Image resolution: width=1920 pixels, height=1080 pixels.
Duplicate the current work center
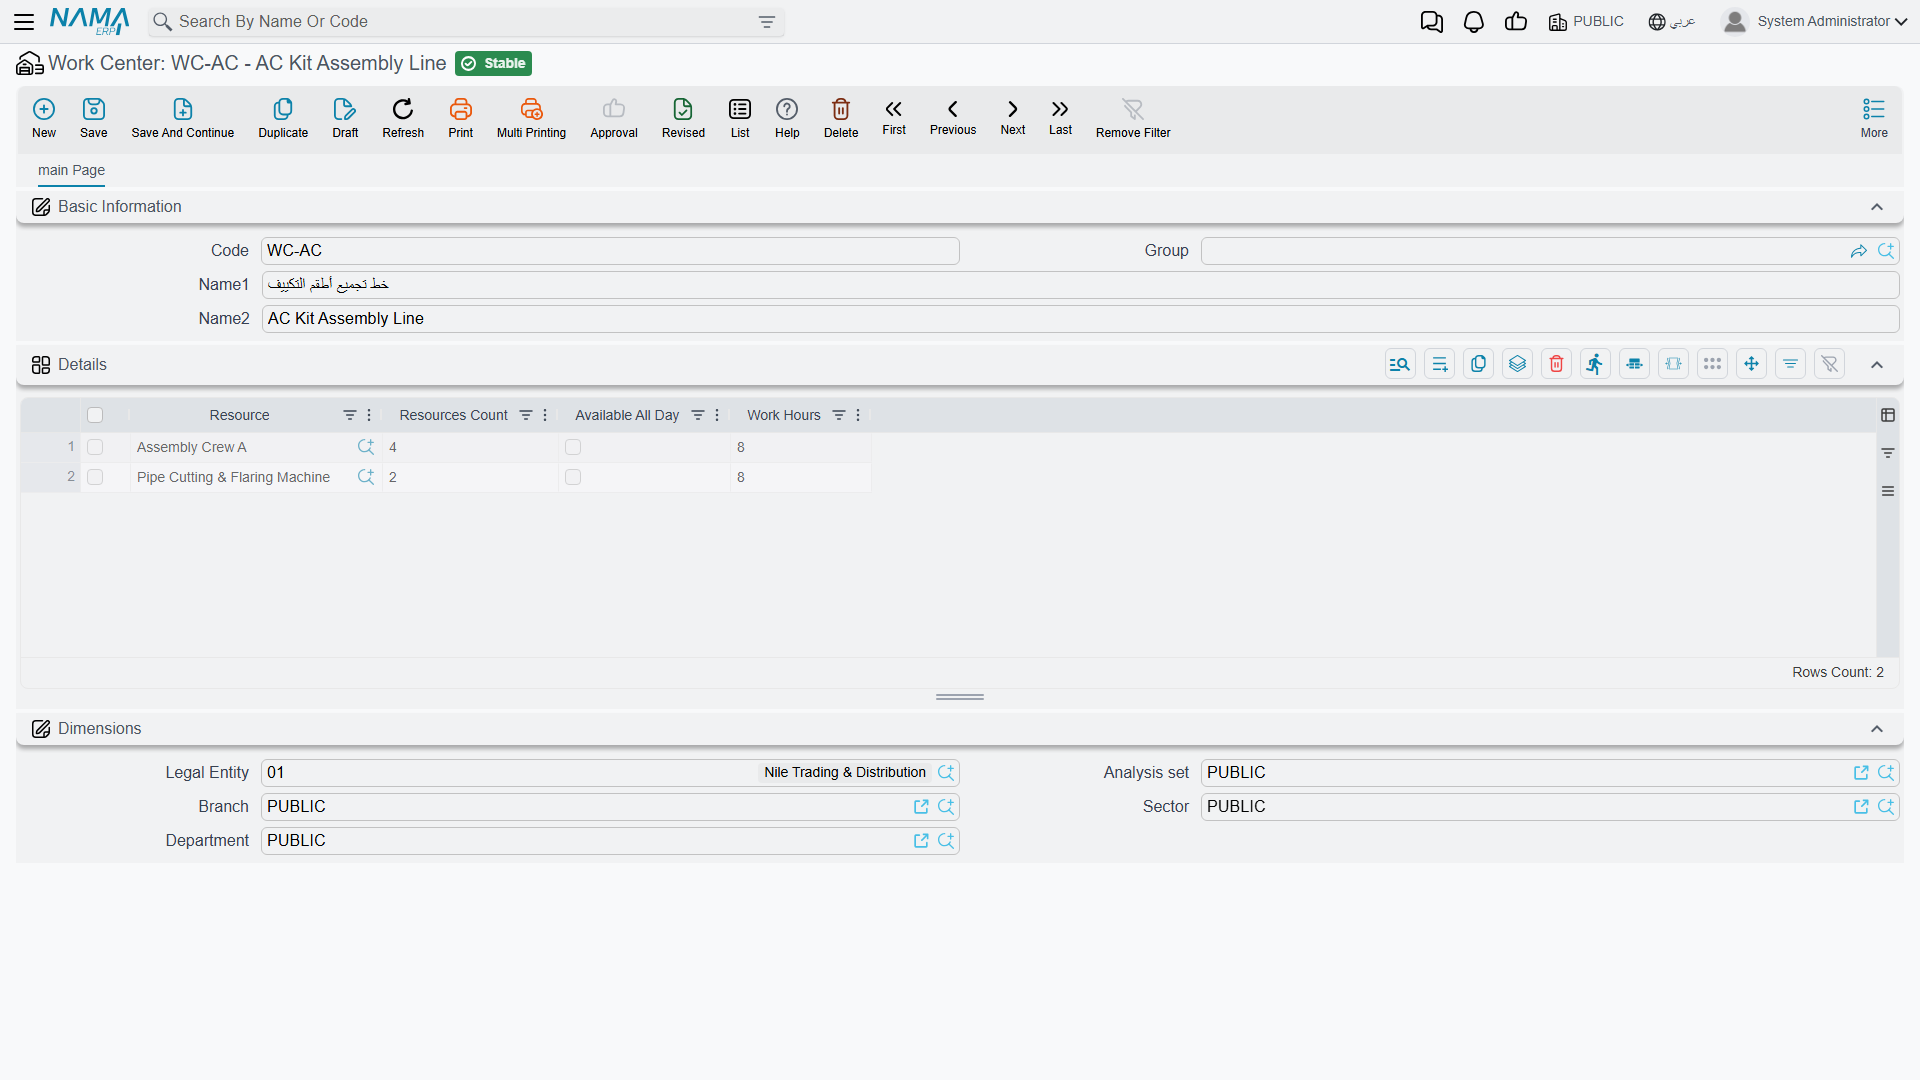(283, 117)
